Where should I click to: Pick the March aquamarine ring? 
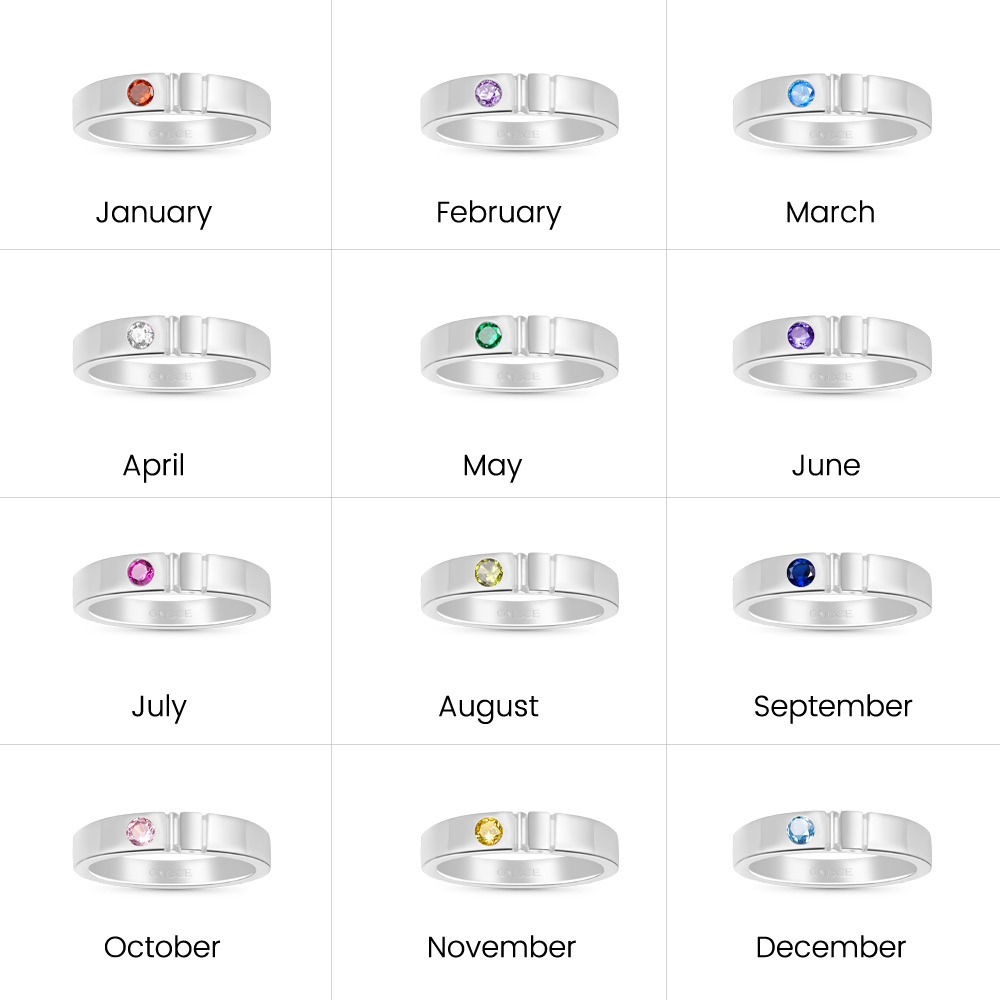click(831, 110)
